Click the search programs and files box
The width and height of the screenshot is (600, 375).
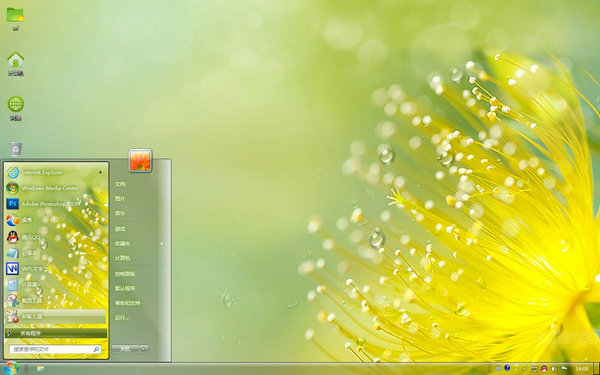55,349
